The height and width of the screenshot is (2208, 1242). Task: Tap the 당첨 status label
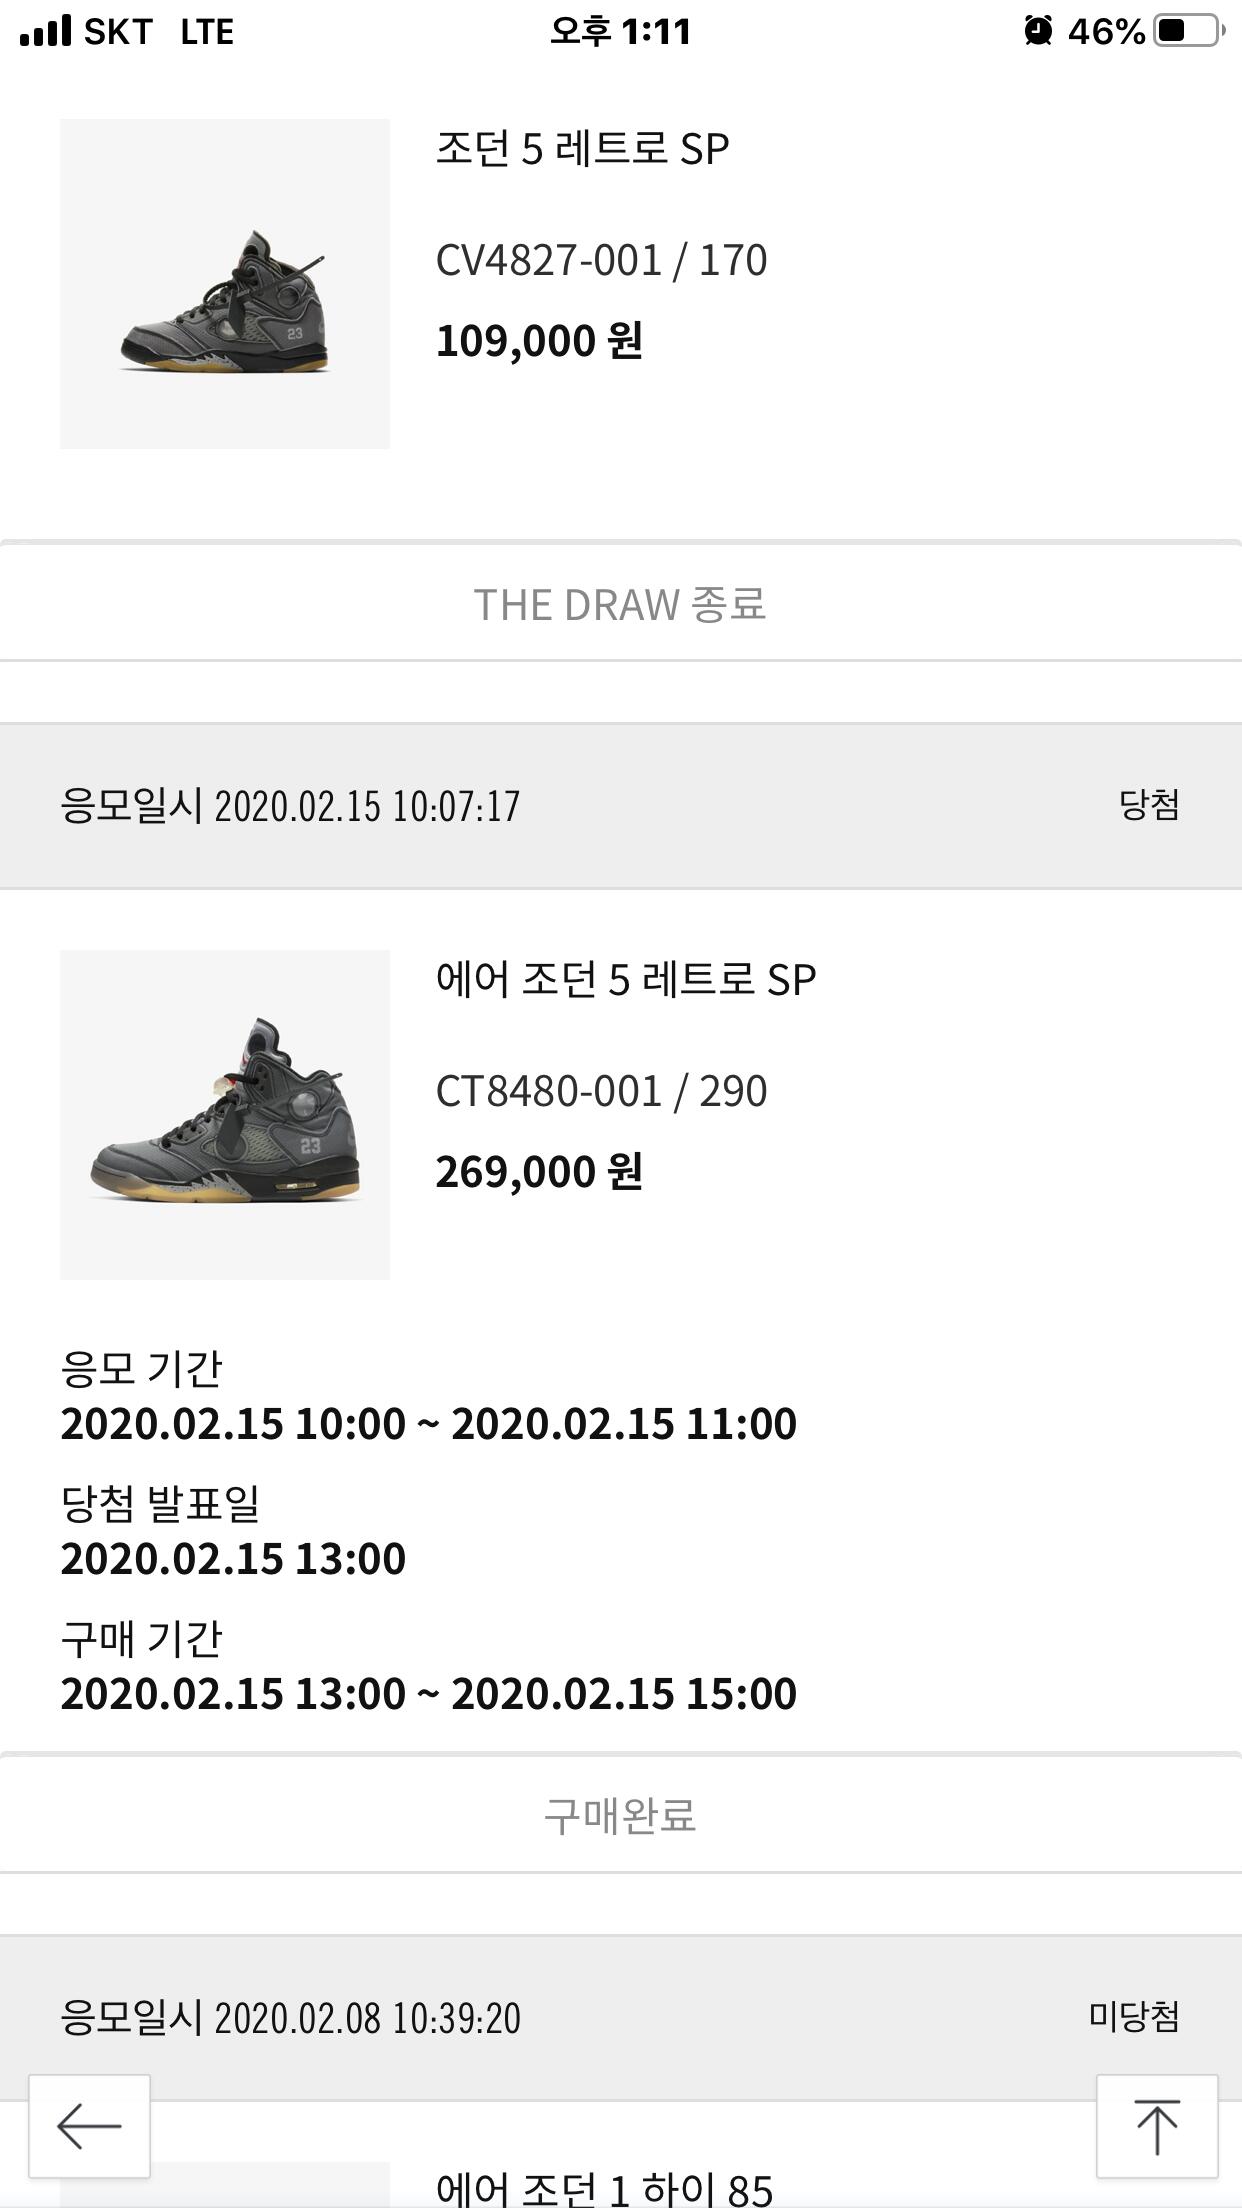coord(1149,805)
